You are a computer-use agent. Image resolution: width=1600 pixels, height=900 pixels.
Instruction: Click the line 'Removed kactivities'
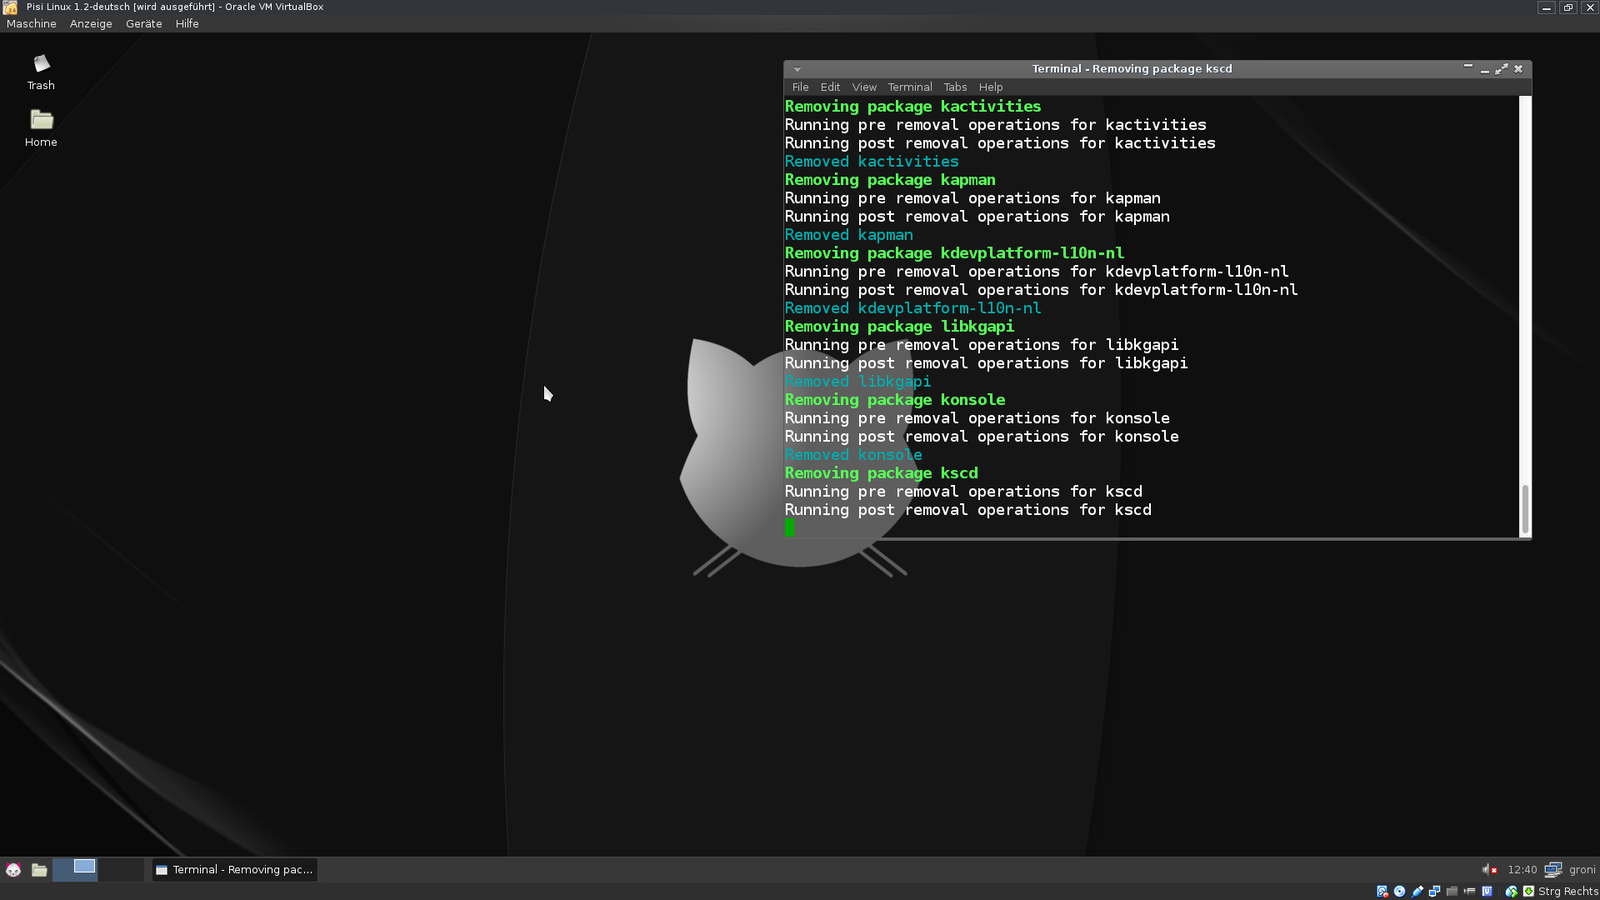(872, 162)
